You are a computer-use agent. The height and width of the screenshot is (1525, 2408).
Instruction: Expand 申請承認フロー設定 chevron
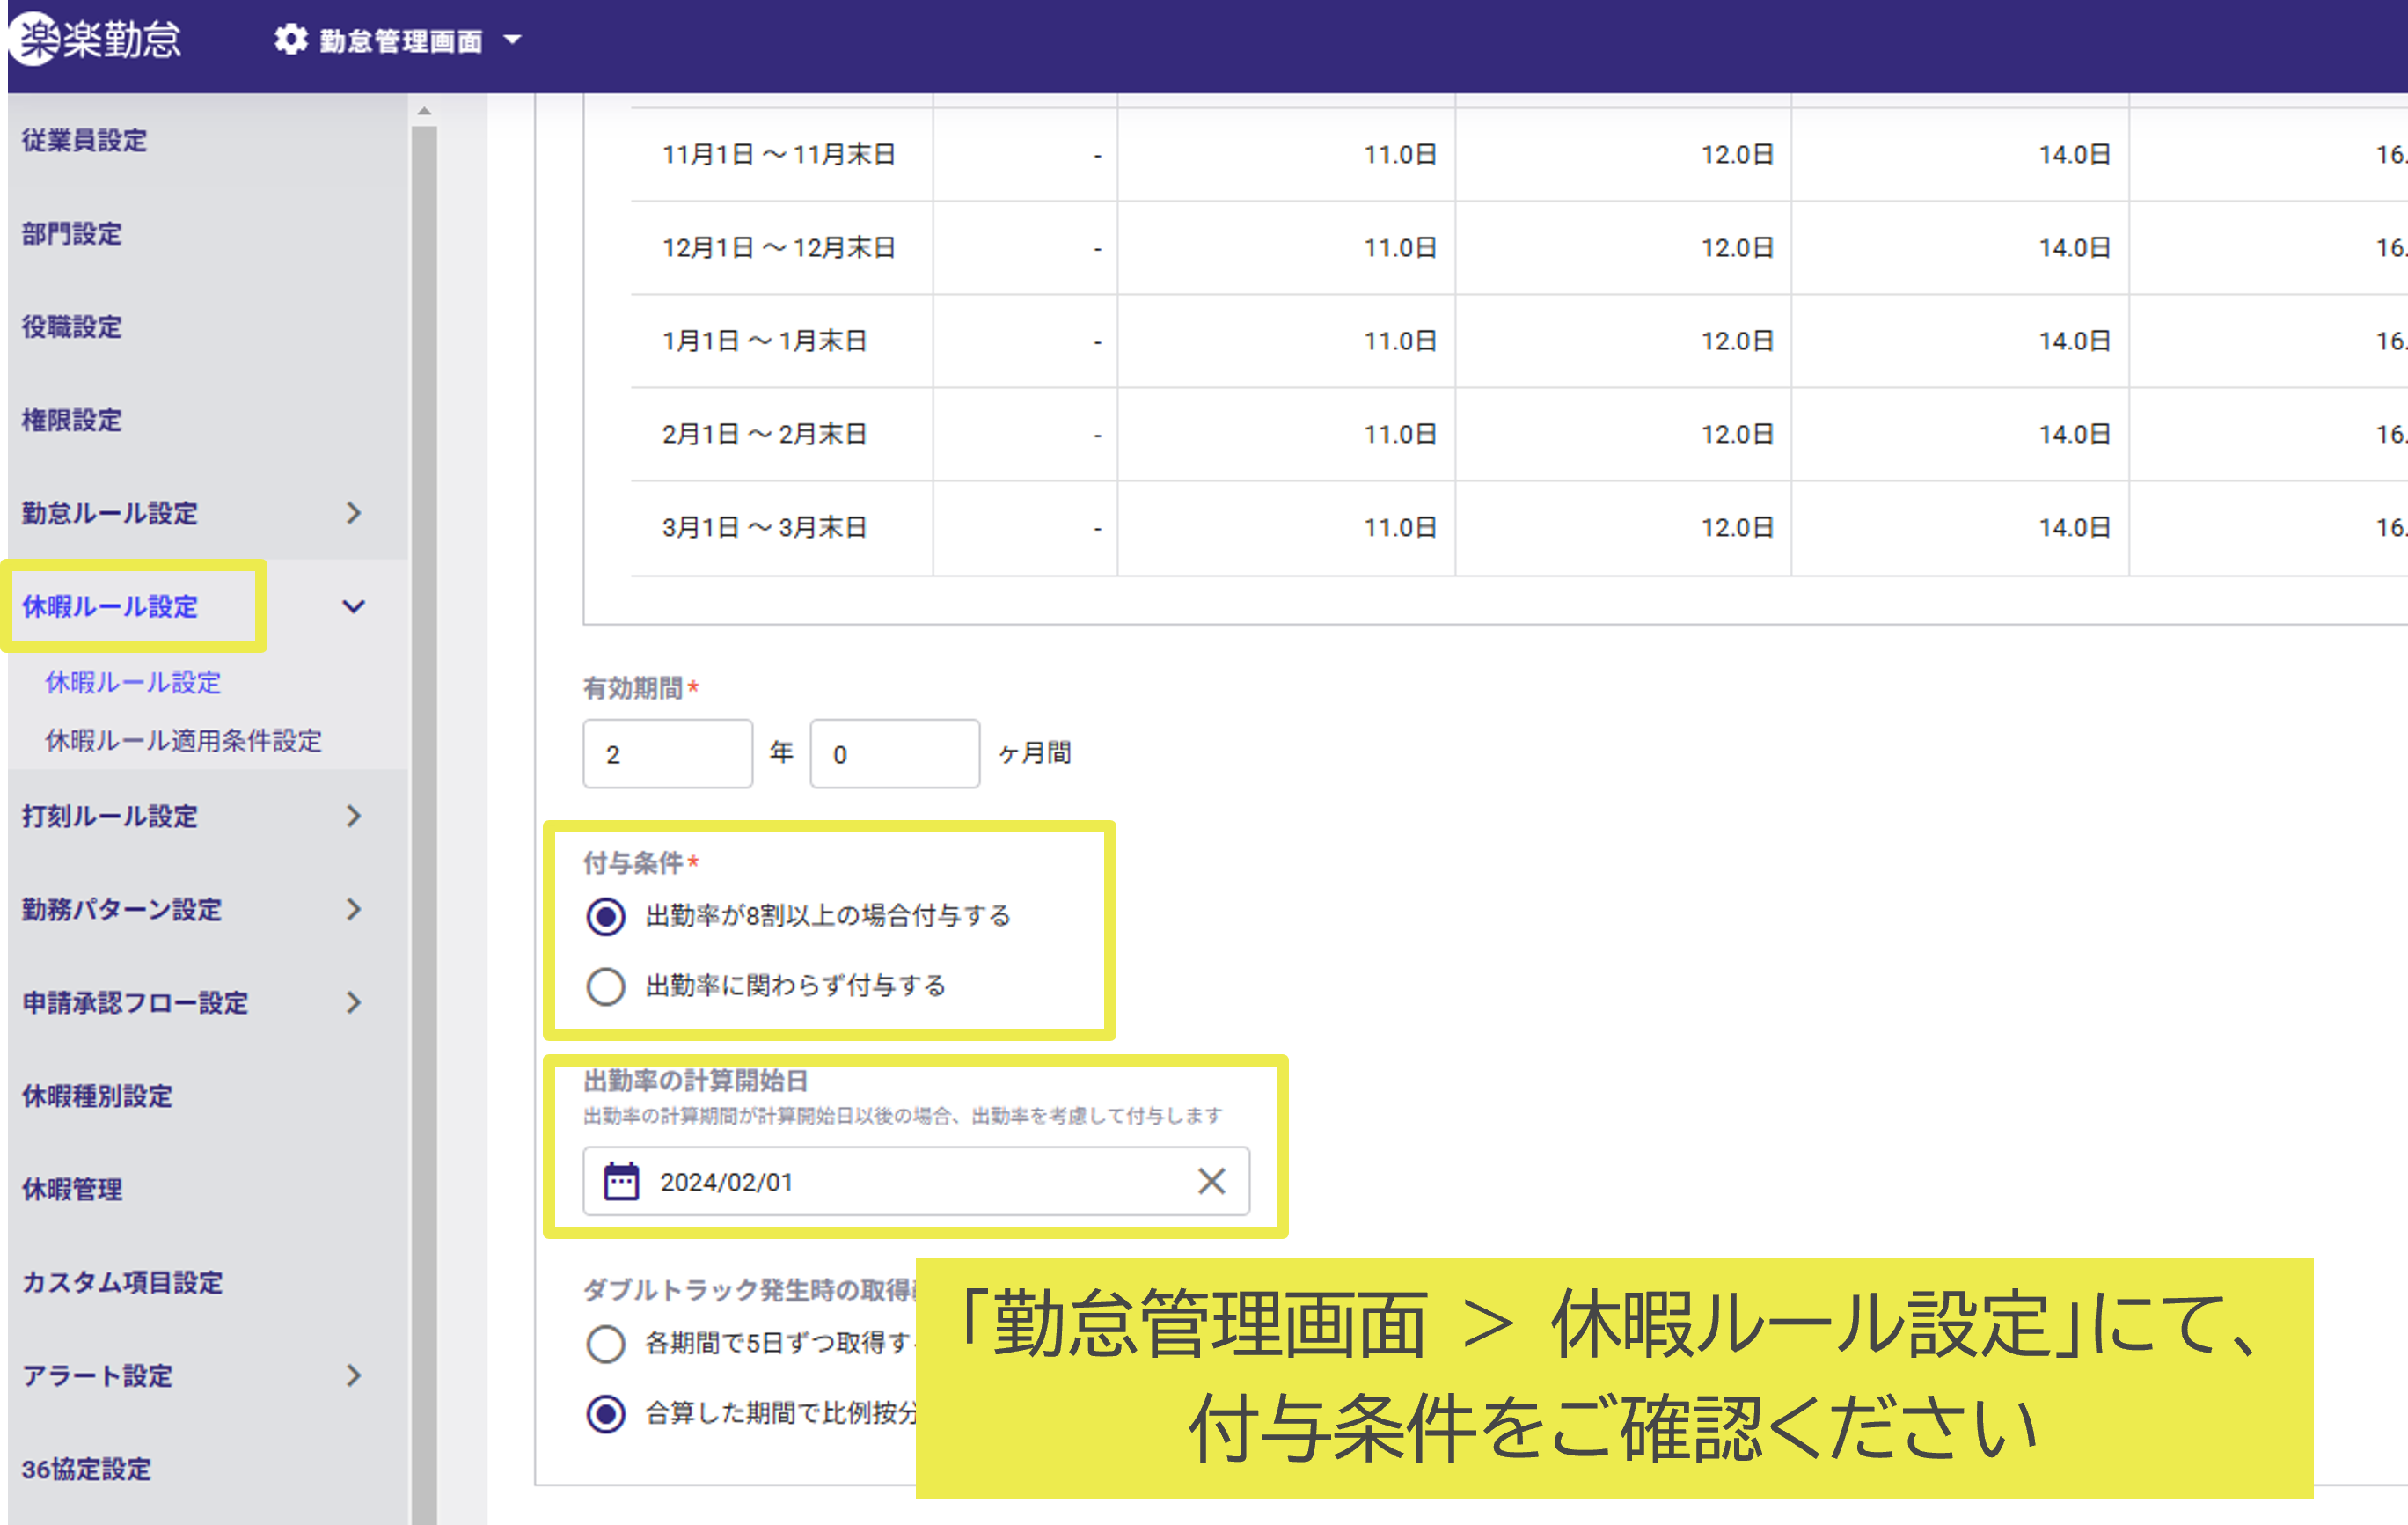coord(353,1002)
